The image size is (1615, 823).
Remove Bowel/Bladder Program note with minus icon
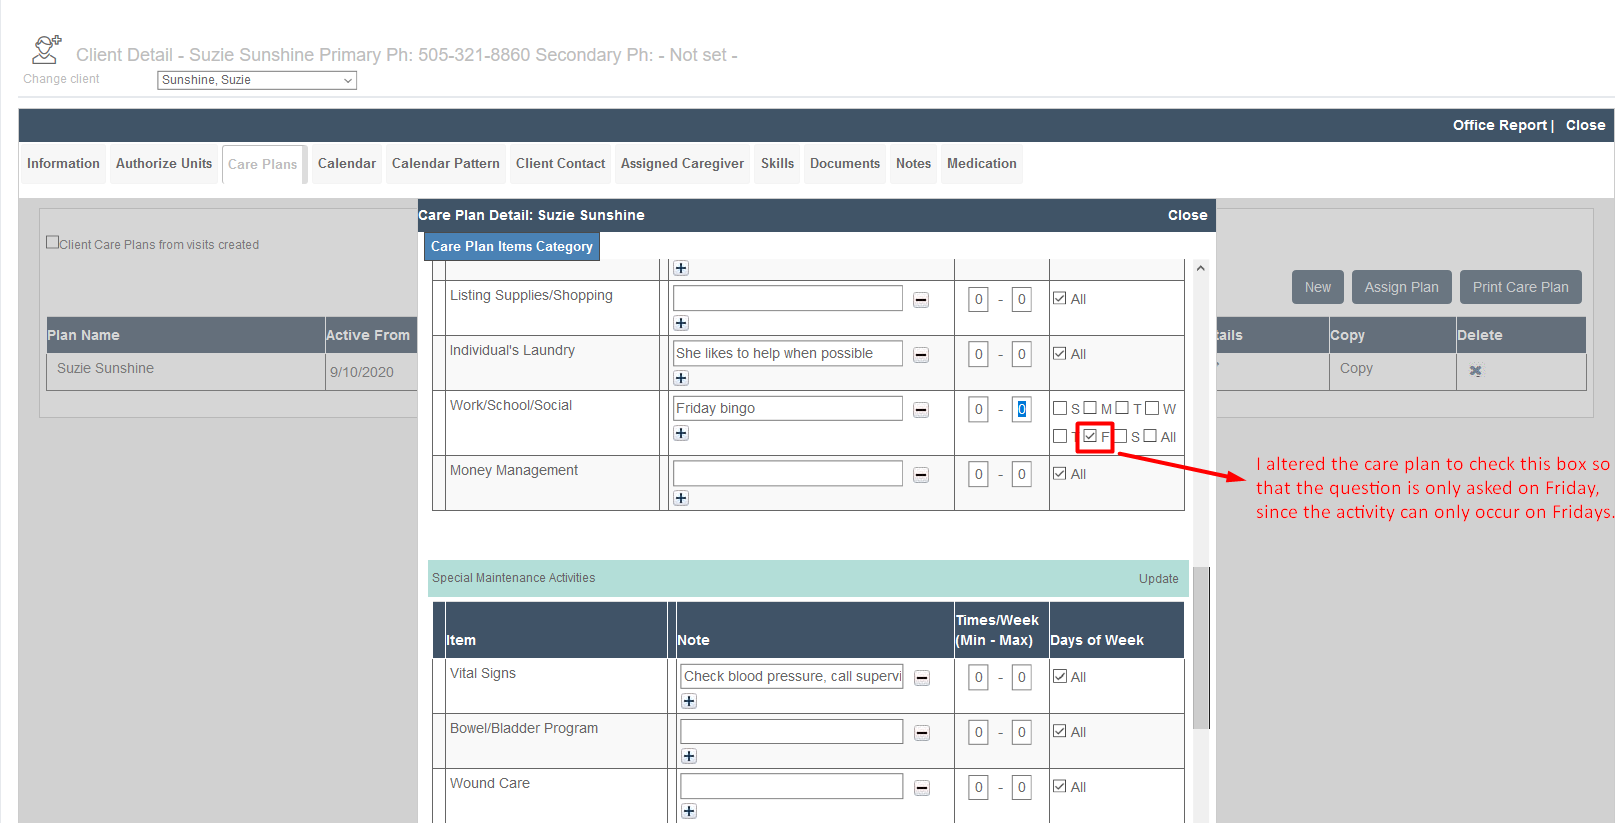922,733
